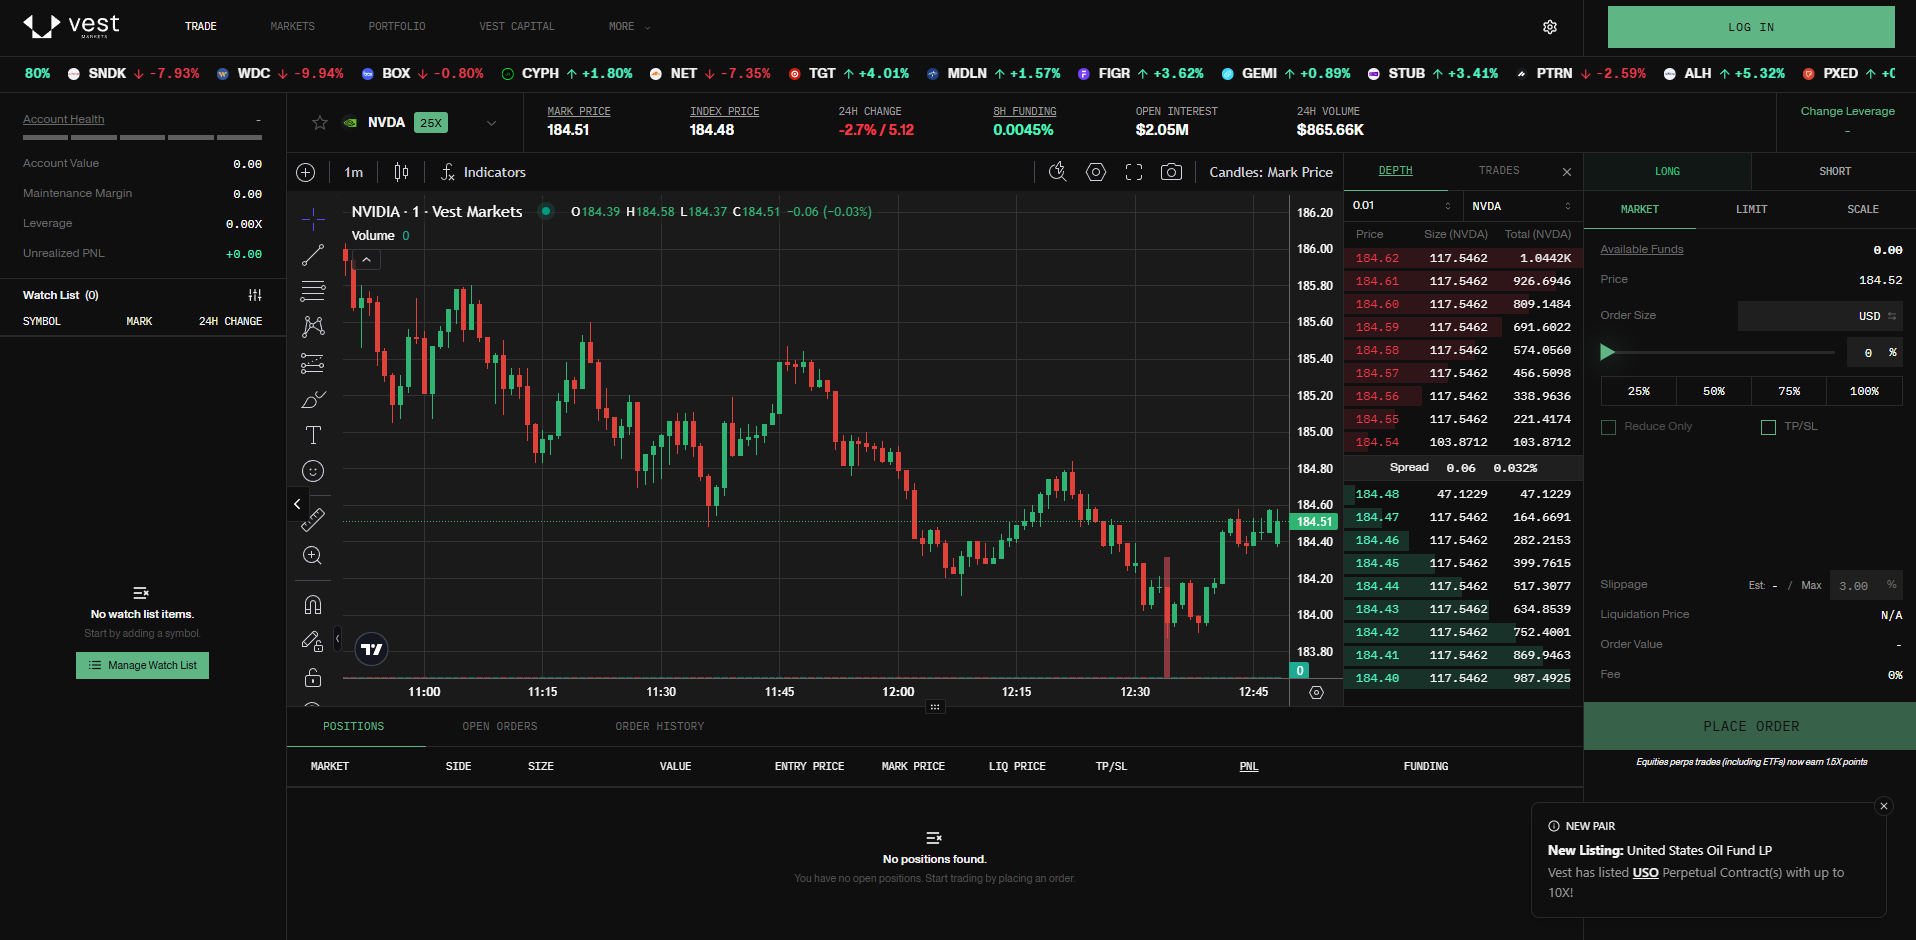Viewport: 1916px width, 940px height.
Task: Open Candles: Mark Price selector
Action: pyautogui.click(x=1271, y=172)
